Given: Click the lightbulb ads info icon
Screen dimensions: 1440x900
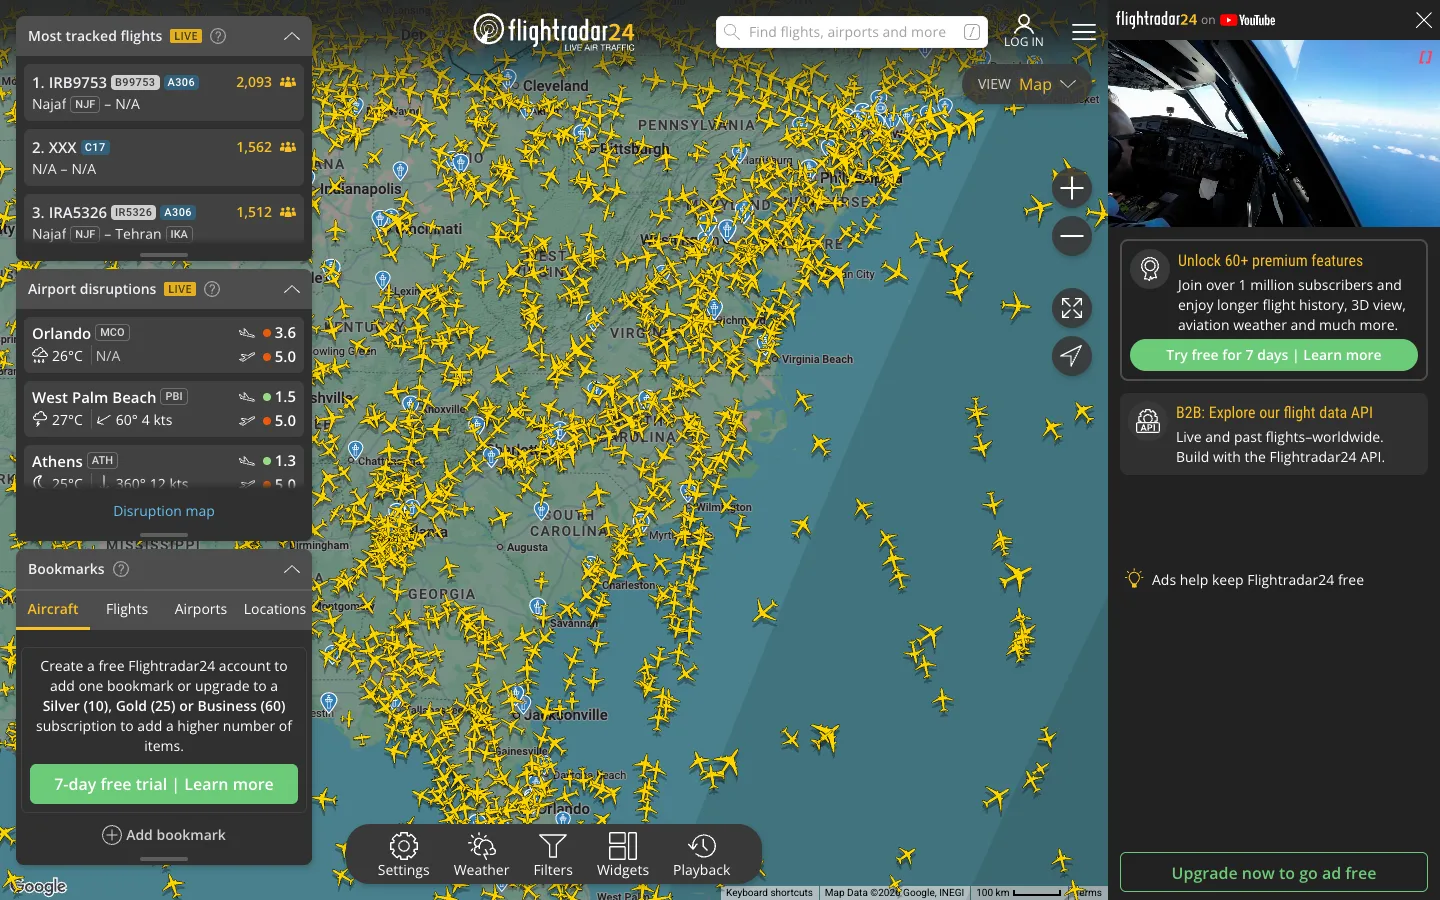Looking at the screenshot, I should [1134, 579].
